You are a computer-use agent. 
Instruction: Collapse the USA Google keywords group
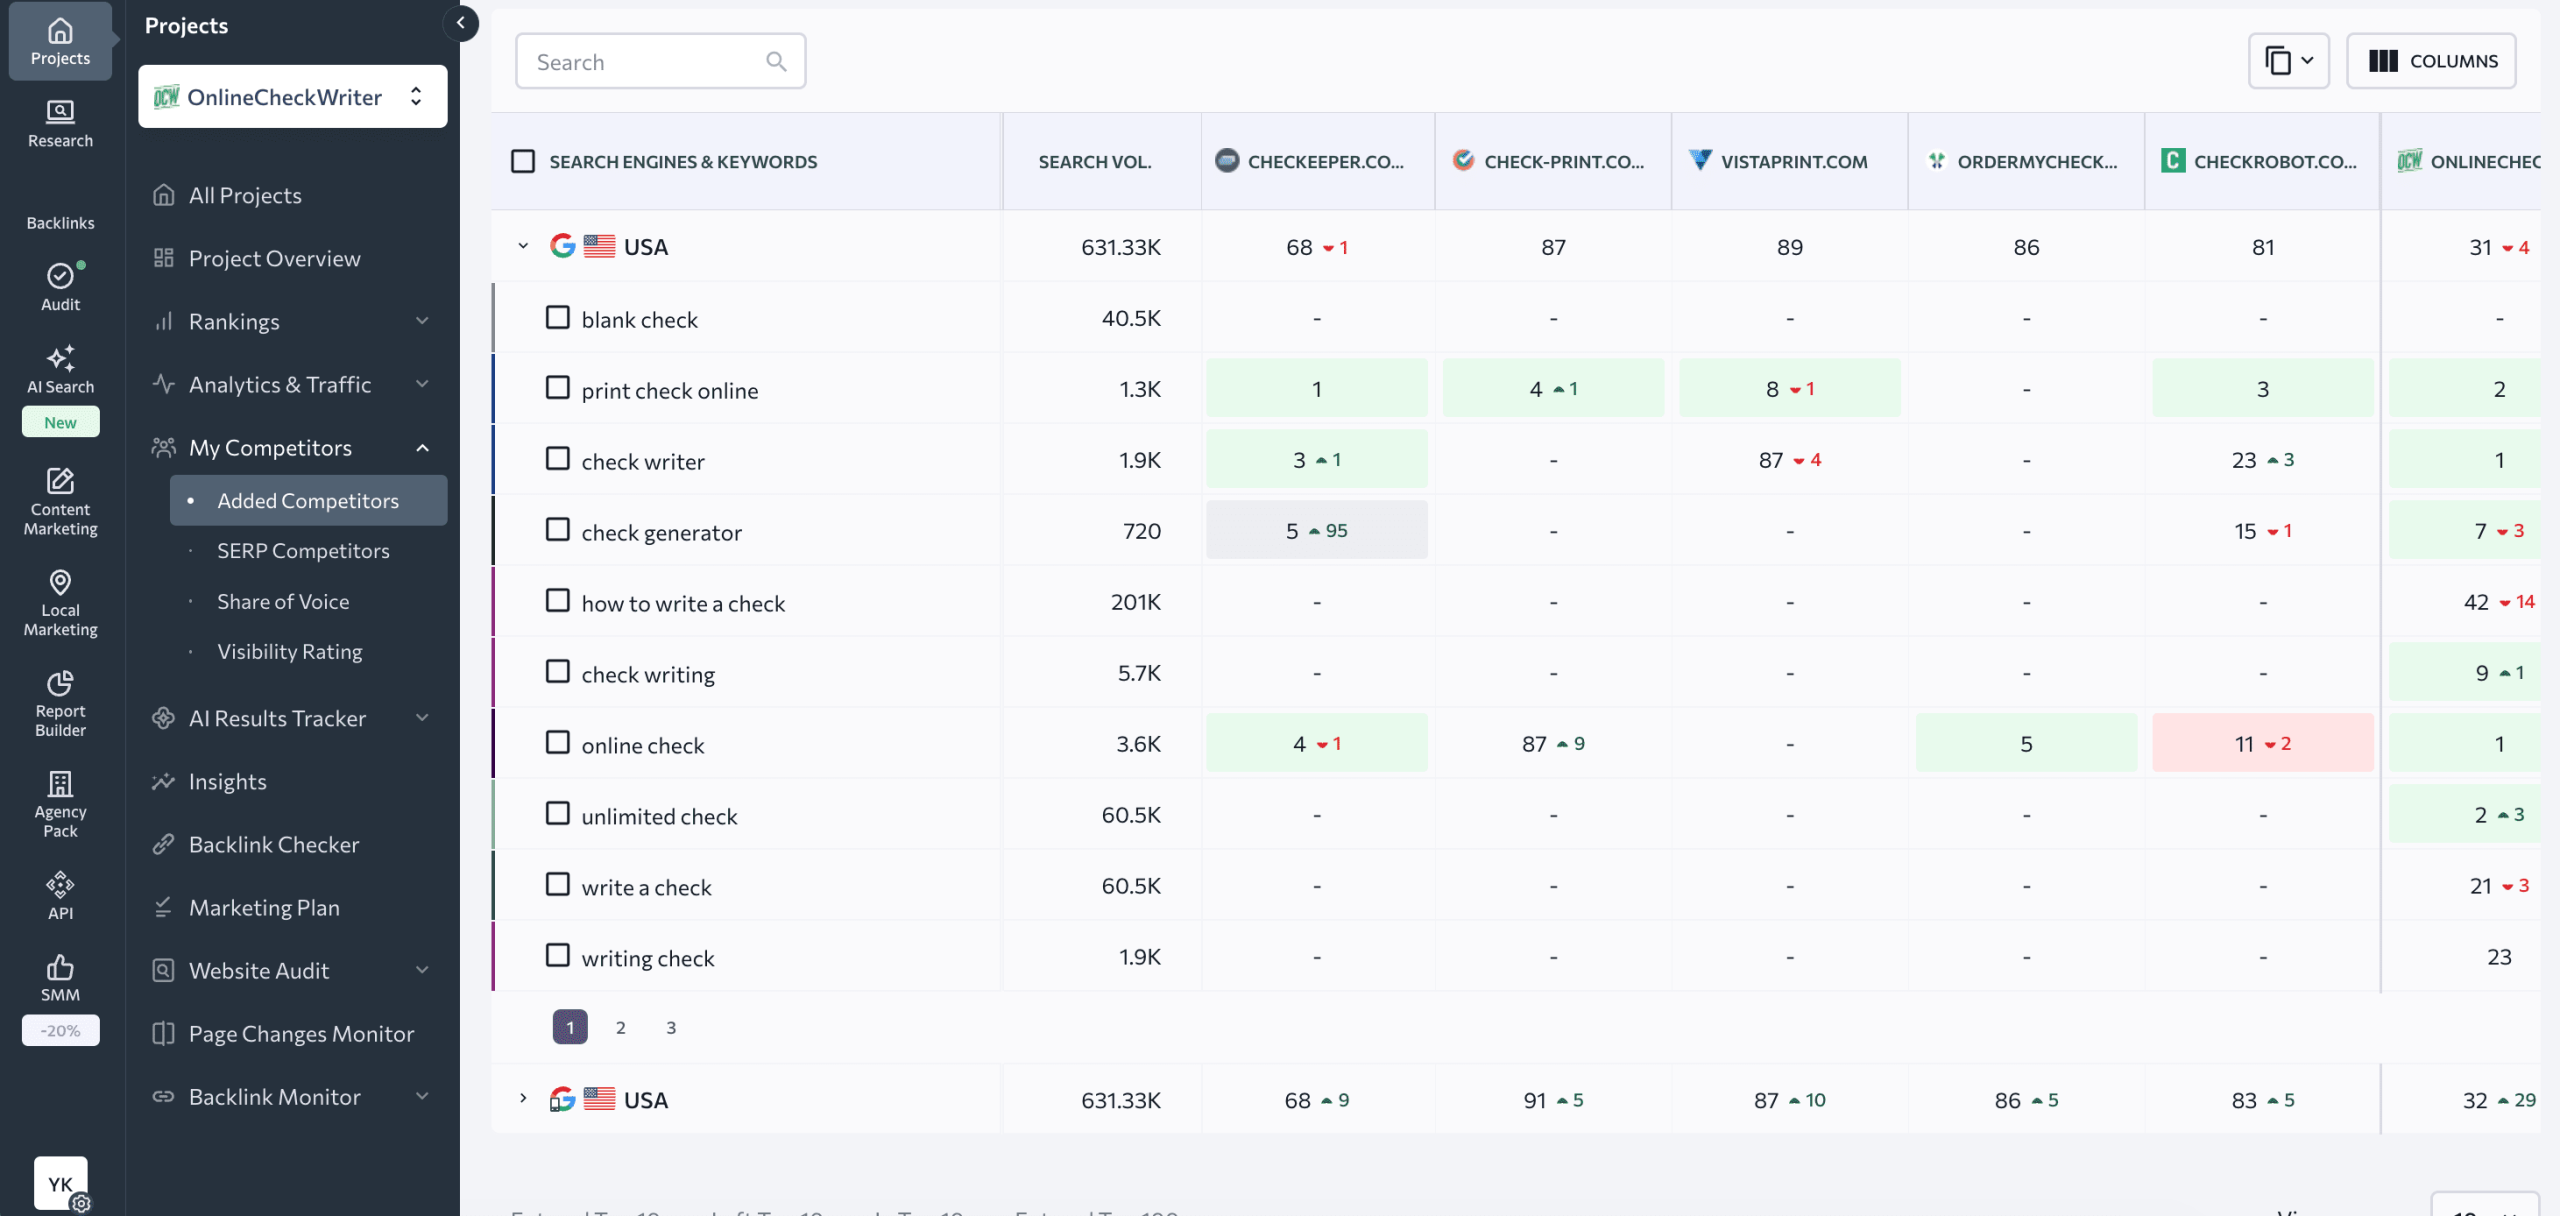(x=522, y=246)
